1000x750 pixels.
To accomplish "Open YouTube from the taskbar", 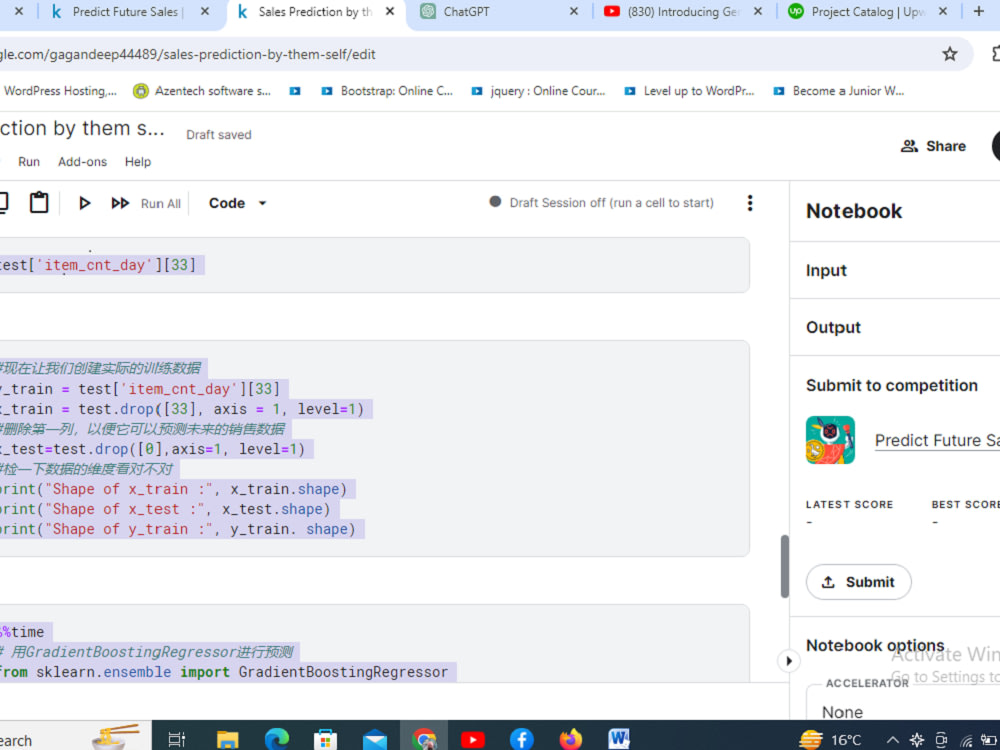I will pyautogui.click(x=473, y=739).
